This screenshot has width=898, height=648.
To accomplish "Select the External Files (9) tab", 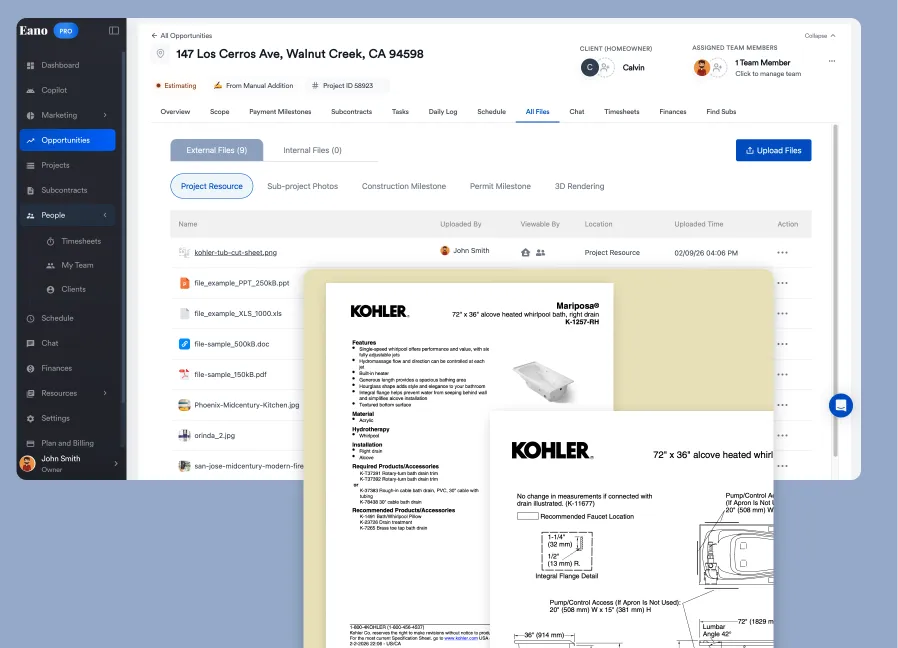I will click(216, 150).
